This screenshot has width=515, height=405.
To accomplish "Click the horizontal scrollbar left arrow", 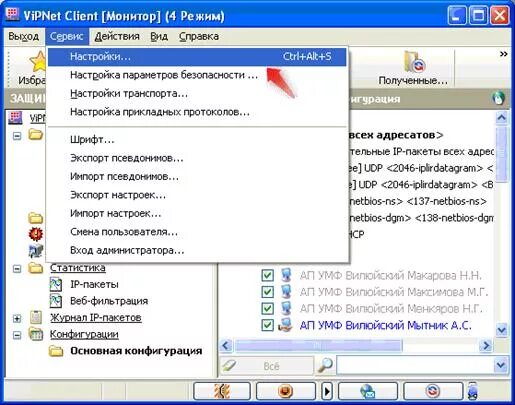I will pos(226,345).
